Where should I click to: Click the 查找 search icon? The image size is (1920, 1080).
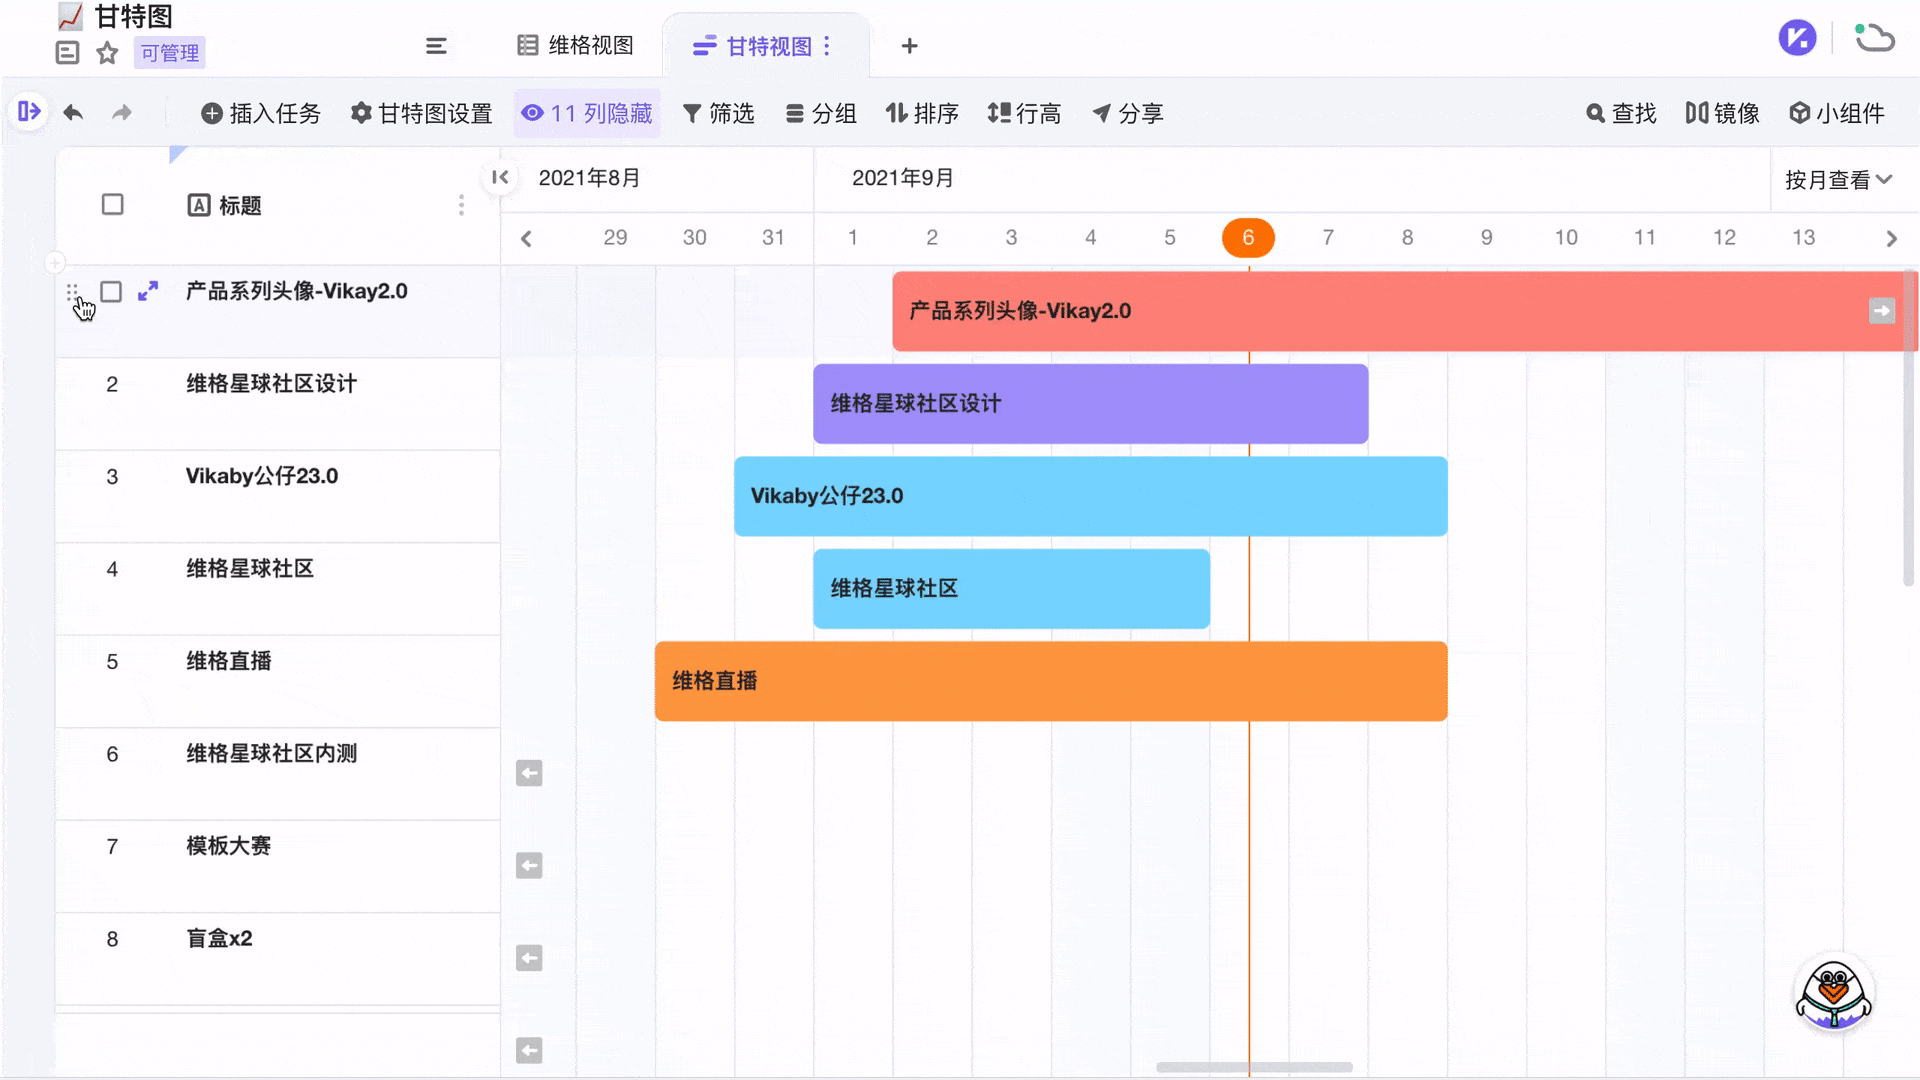coord(1595,113)
